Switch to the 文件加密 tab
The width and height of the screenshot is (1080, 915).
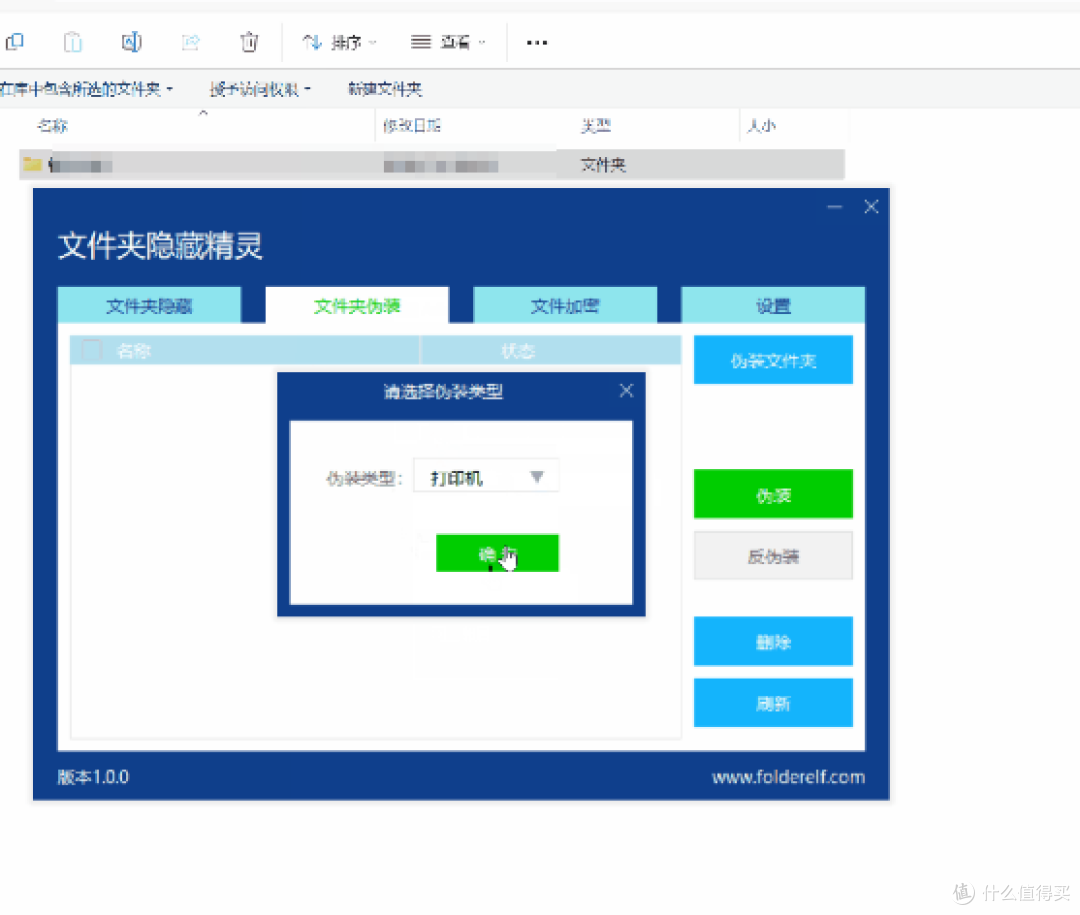(x=565, y=305)
